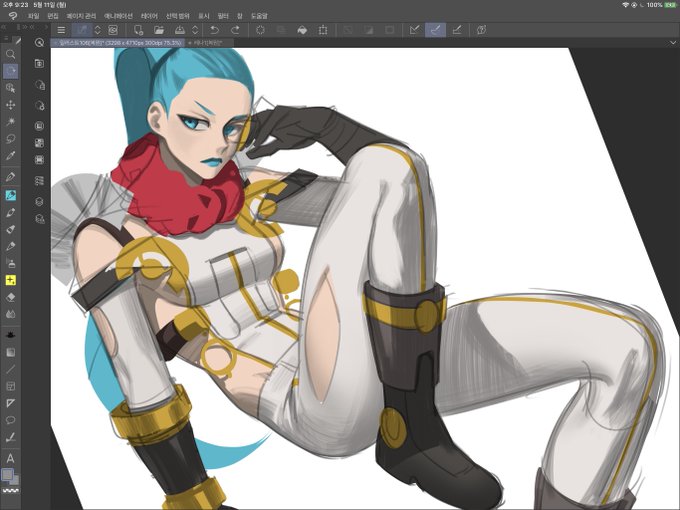Open CLIP STUDIO swirl icon in command bar
This screenshot has width=680, height=510.
113,30
